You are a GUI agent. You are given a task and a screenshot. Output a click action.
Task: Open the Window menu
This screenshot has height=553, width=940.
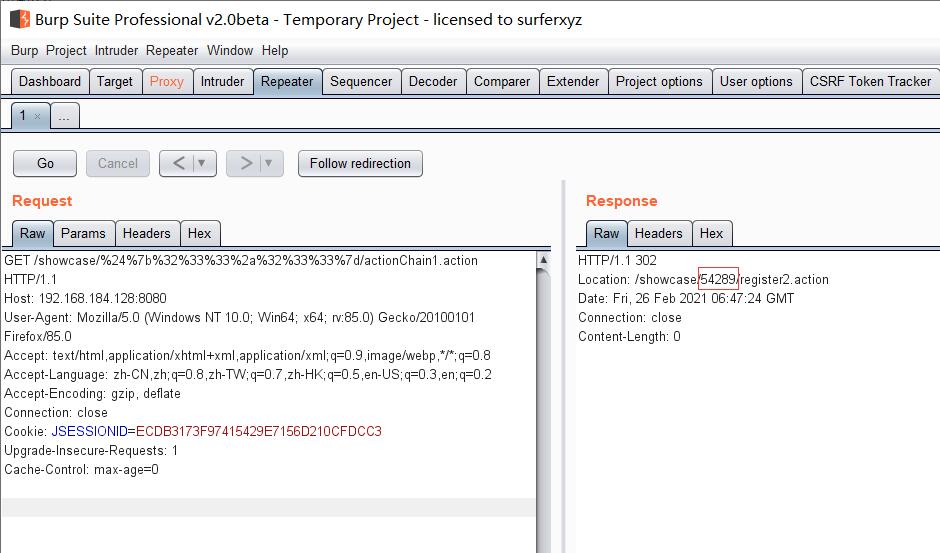[230, 50]
